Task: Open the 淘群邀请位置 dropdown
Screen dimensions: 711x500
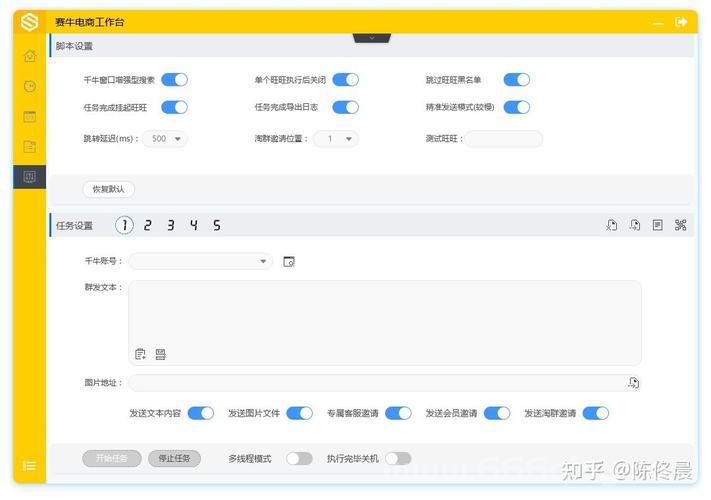Action: (336, 139)
